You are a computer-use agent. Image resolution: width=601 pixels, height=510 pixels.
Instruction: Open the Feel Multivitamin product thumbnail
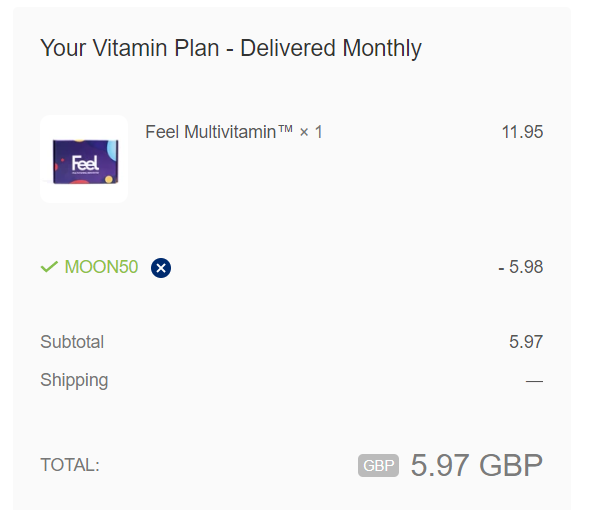84,159
